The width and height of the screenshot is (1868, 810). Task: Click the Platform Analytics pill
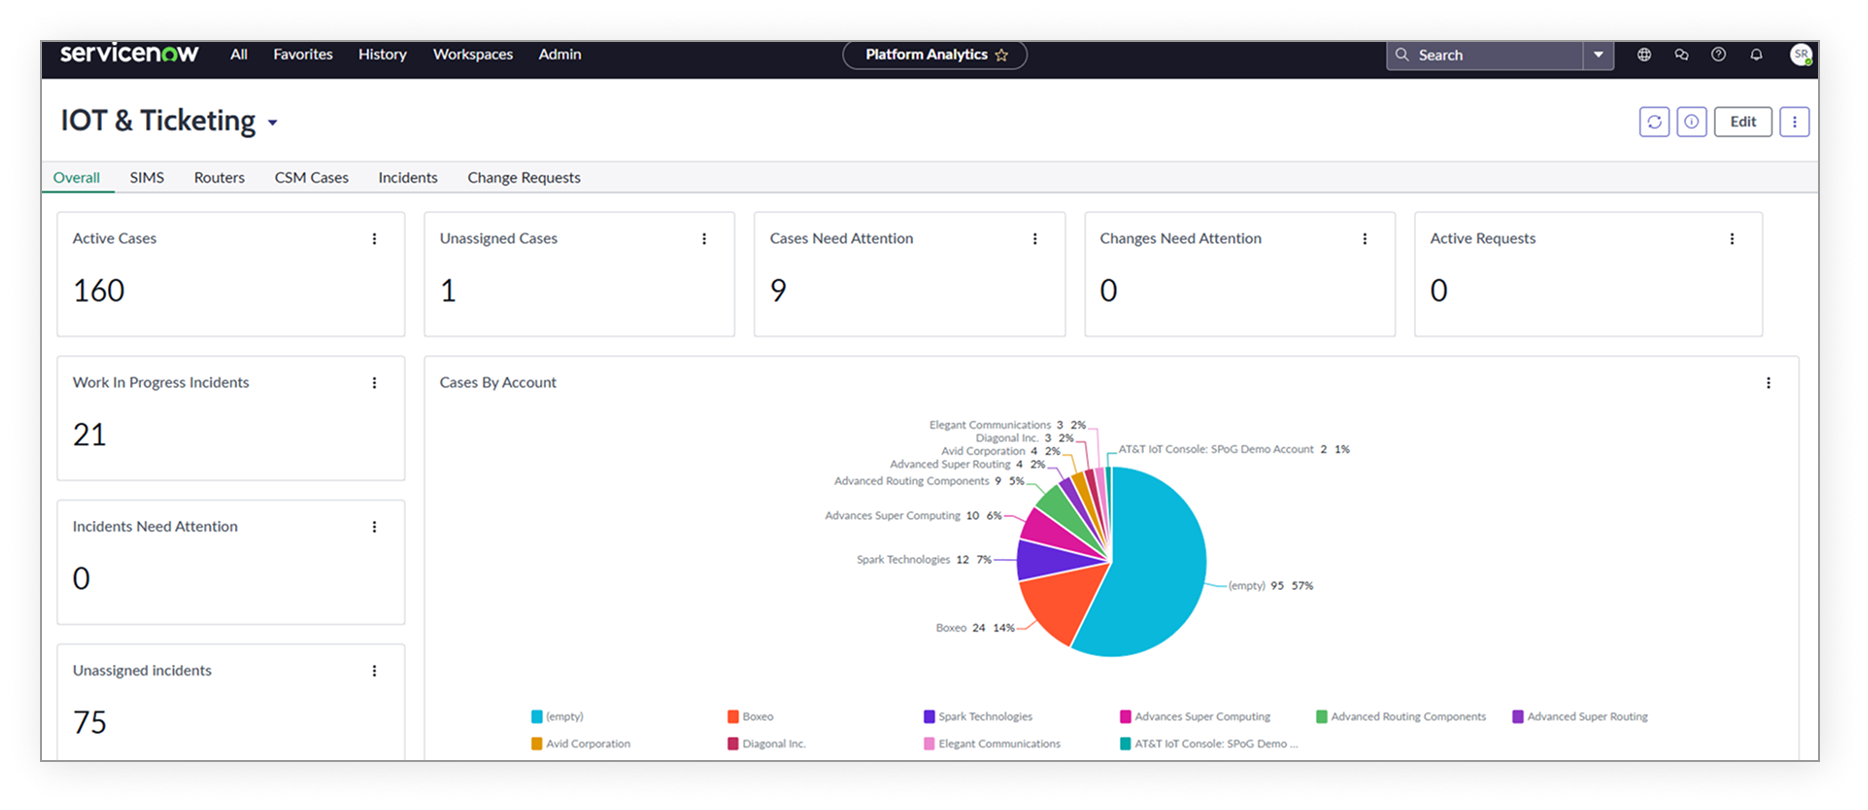click(935, 55)
